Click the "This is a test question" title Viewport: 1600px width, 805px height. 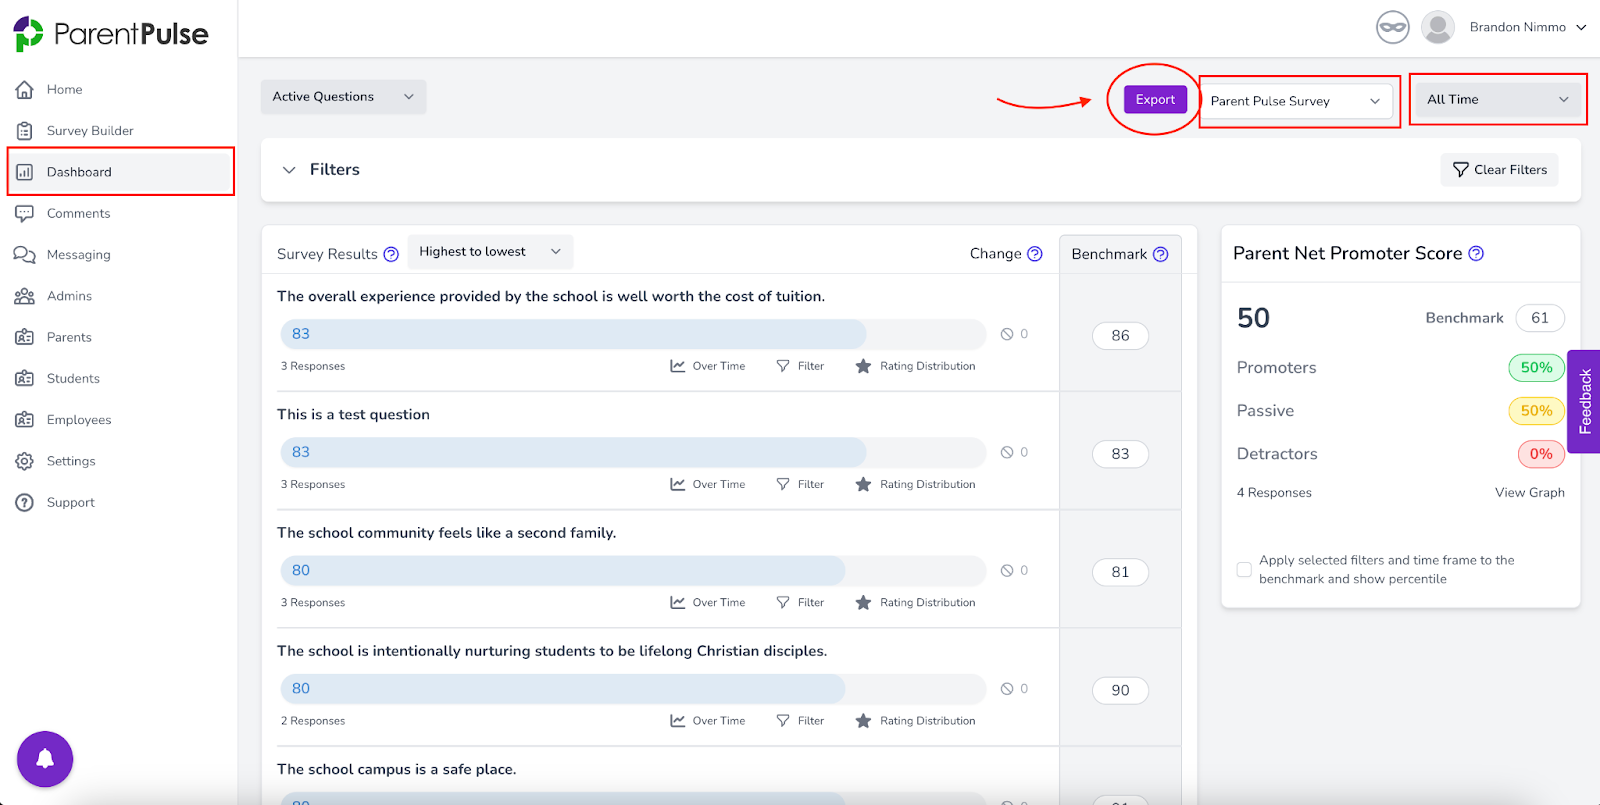pos(353,414)
